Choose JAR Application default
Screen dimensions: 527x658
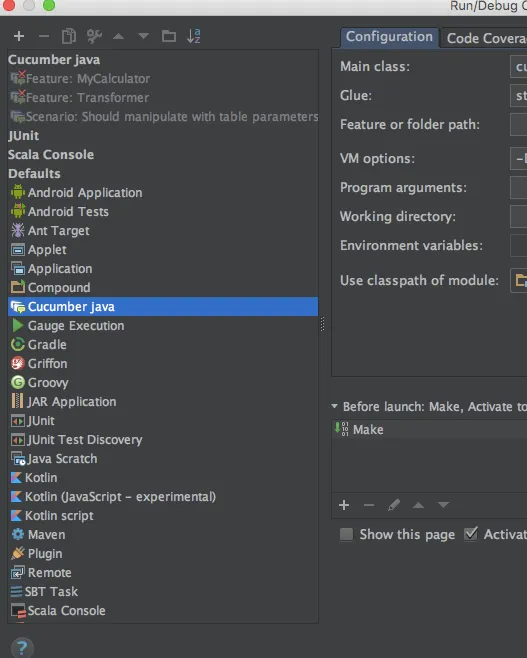163,402
